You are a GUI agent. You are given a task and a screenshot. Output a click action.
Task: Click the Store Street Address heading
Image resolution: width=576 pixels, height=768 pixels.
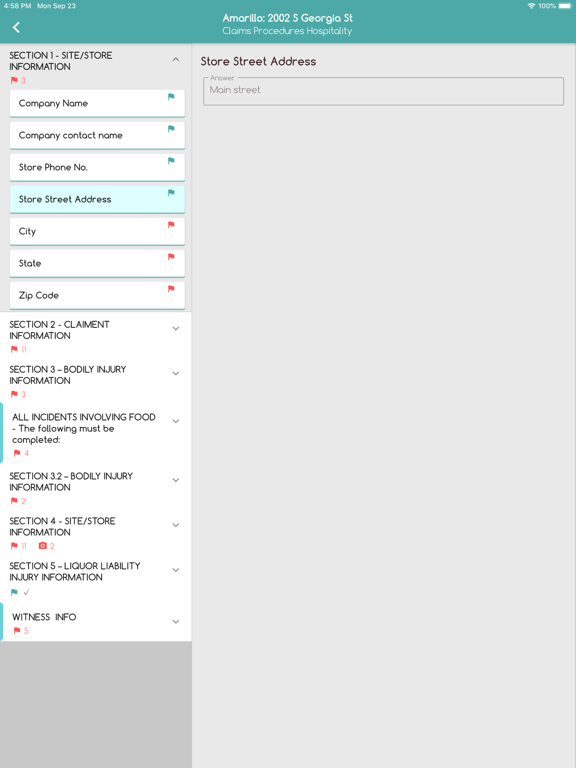(x=258, y=61)
